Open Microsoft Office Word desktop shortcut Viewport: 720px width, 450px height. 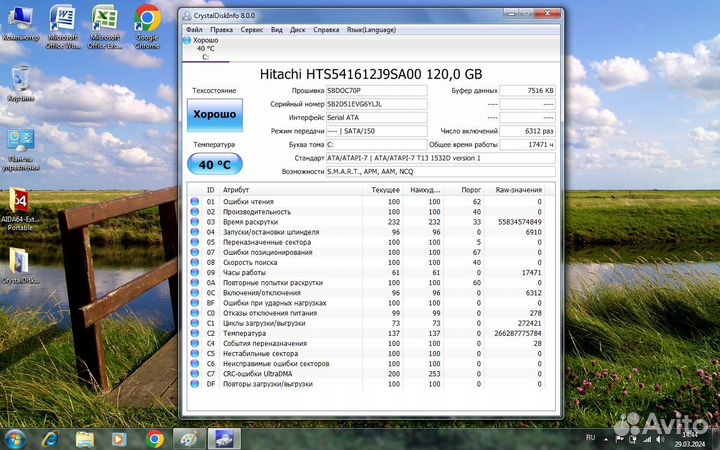tap(63, 27)
